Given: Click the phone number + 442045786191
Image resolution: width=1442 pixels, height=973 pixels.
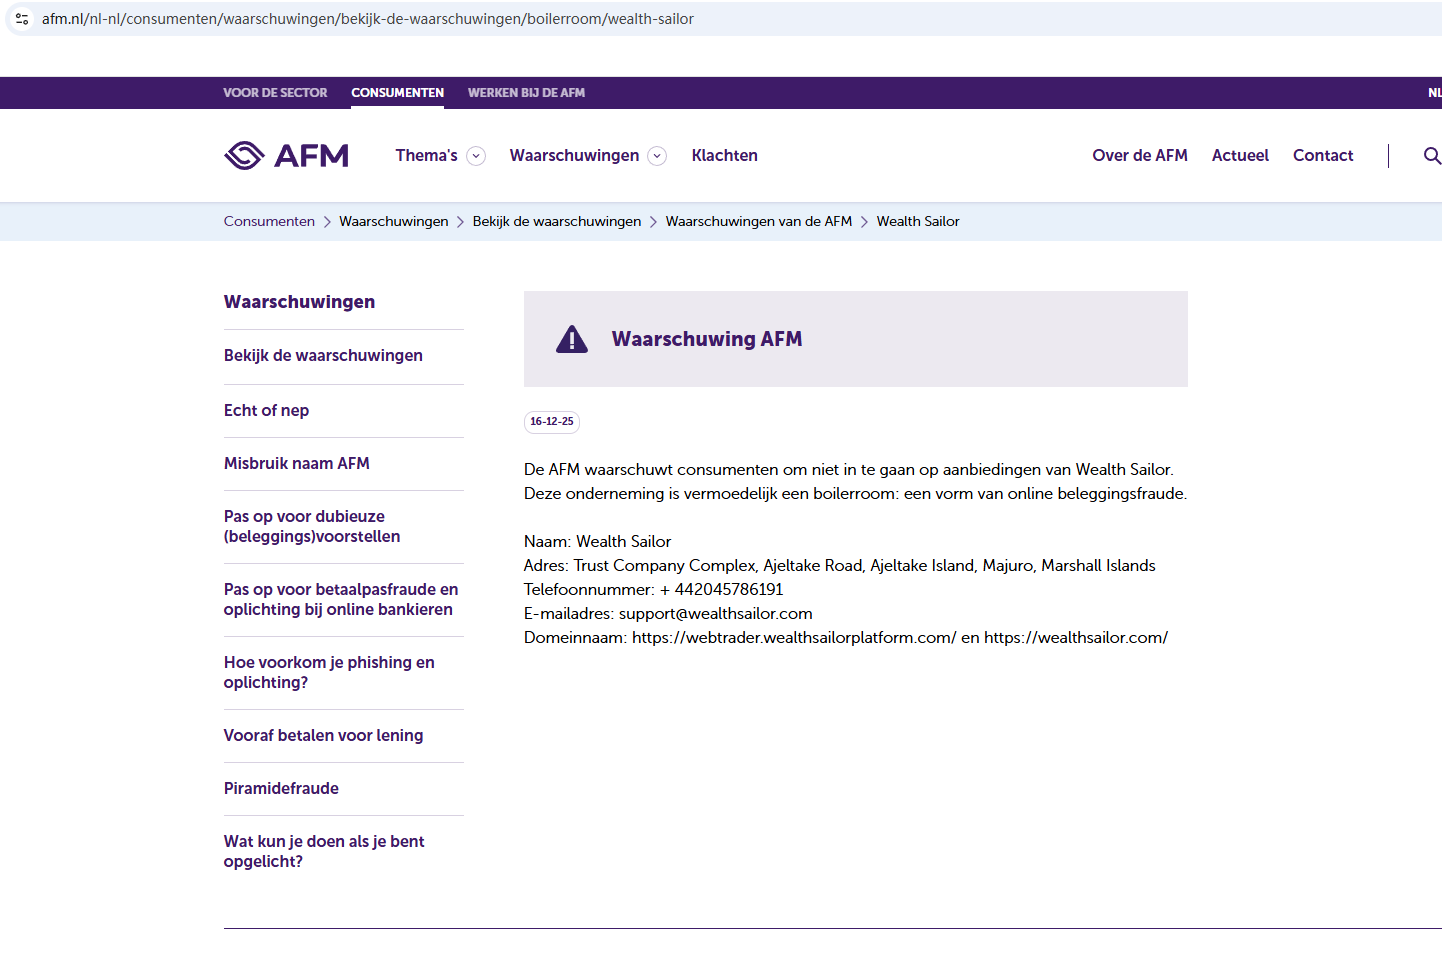Looking at the screenshot, I should (x=722, y=590).
